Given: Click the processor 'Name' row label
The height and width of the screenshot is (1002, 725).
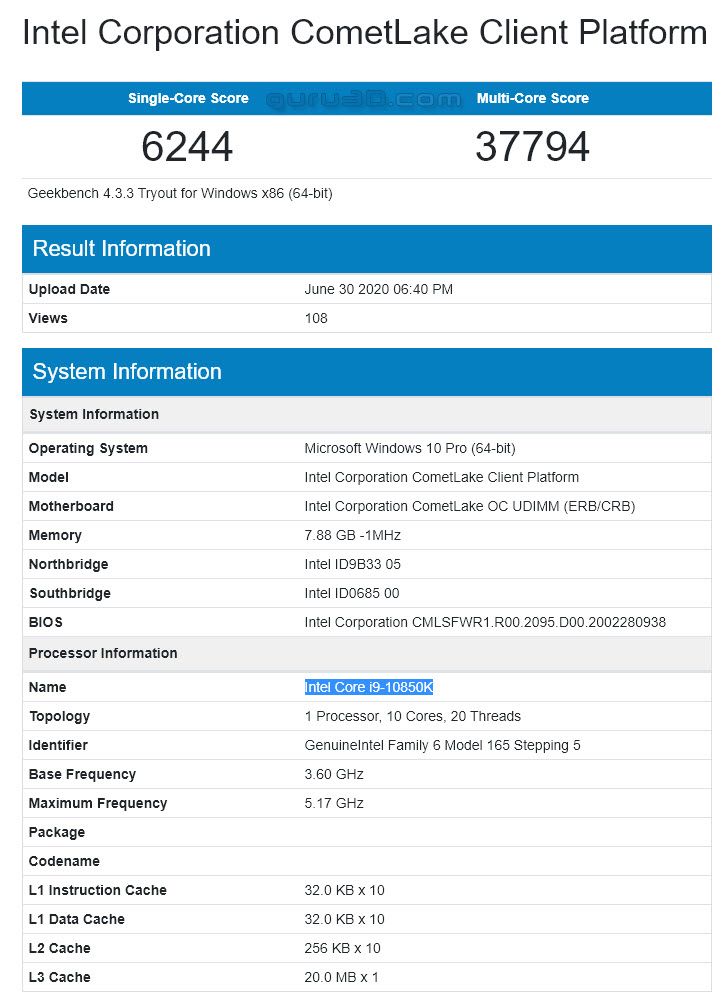Looking at the screenshot, I should click(47, 688).
